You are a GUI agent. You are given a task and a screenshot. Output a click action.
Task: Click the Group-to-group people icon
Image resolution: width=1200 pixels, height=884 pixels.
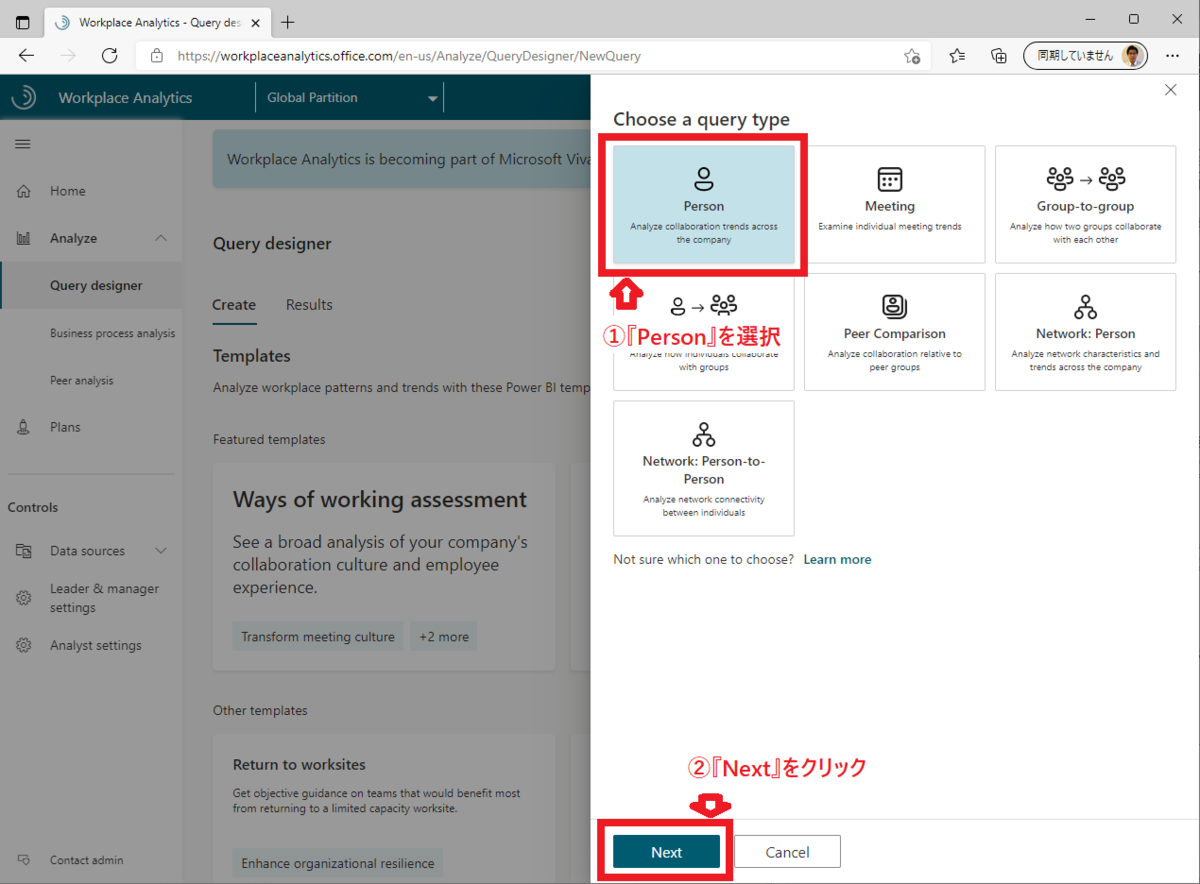(x=1085, y=179)
